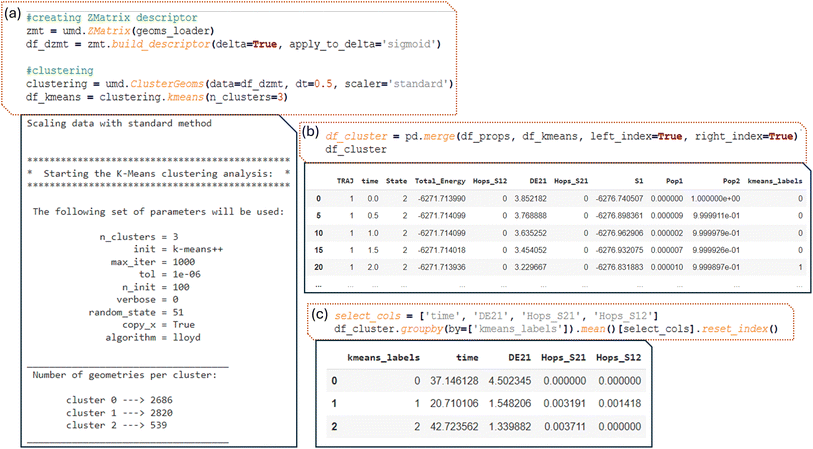Click the 'Pop1' column header
Viewport: 813px width, 449px height.
[x=675, y=181]
